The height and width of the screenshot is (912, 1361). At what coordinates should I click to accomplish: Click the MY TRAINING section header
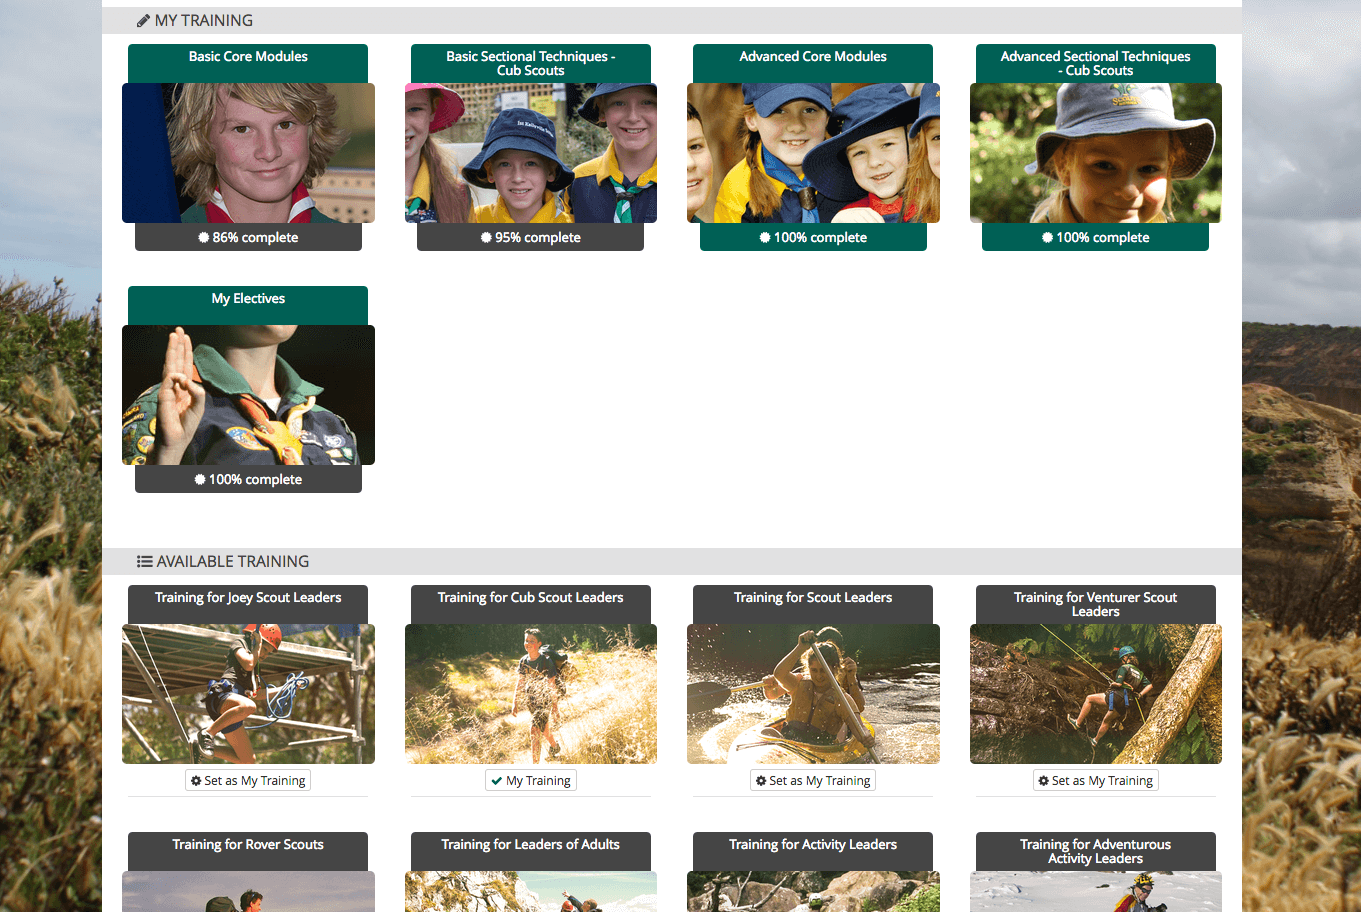click(x=672, y=20)
